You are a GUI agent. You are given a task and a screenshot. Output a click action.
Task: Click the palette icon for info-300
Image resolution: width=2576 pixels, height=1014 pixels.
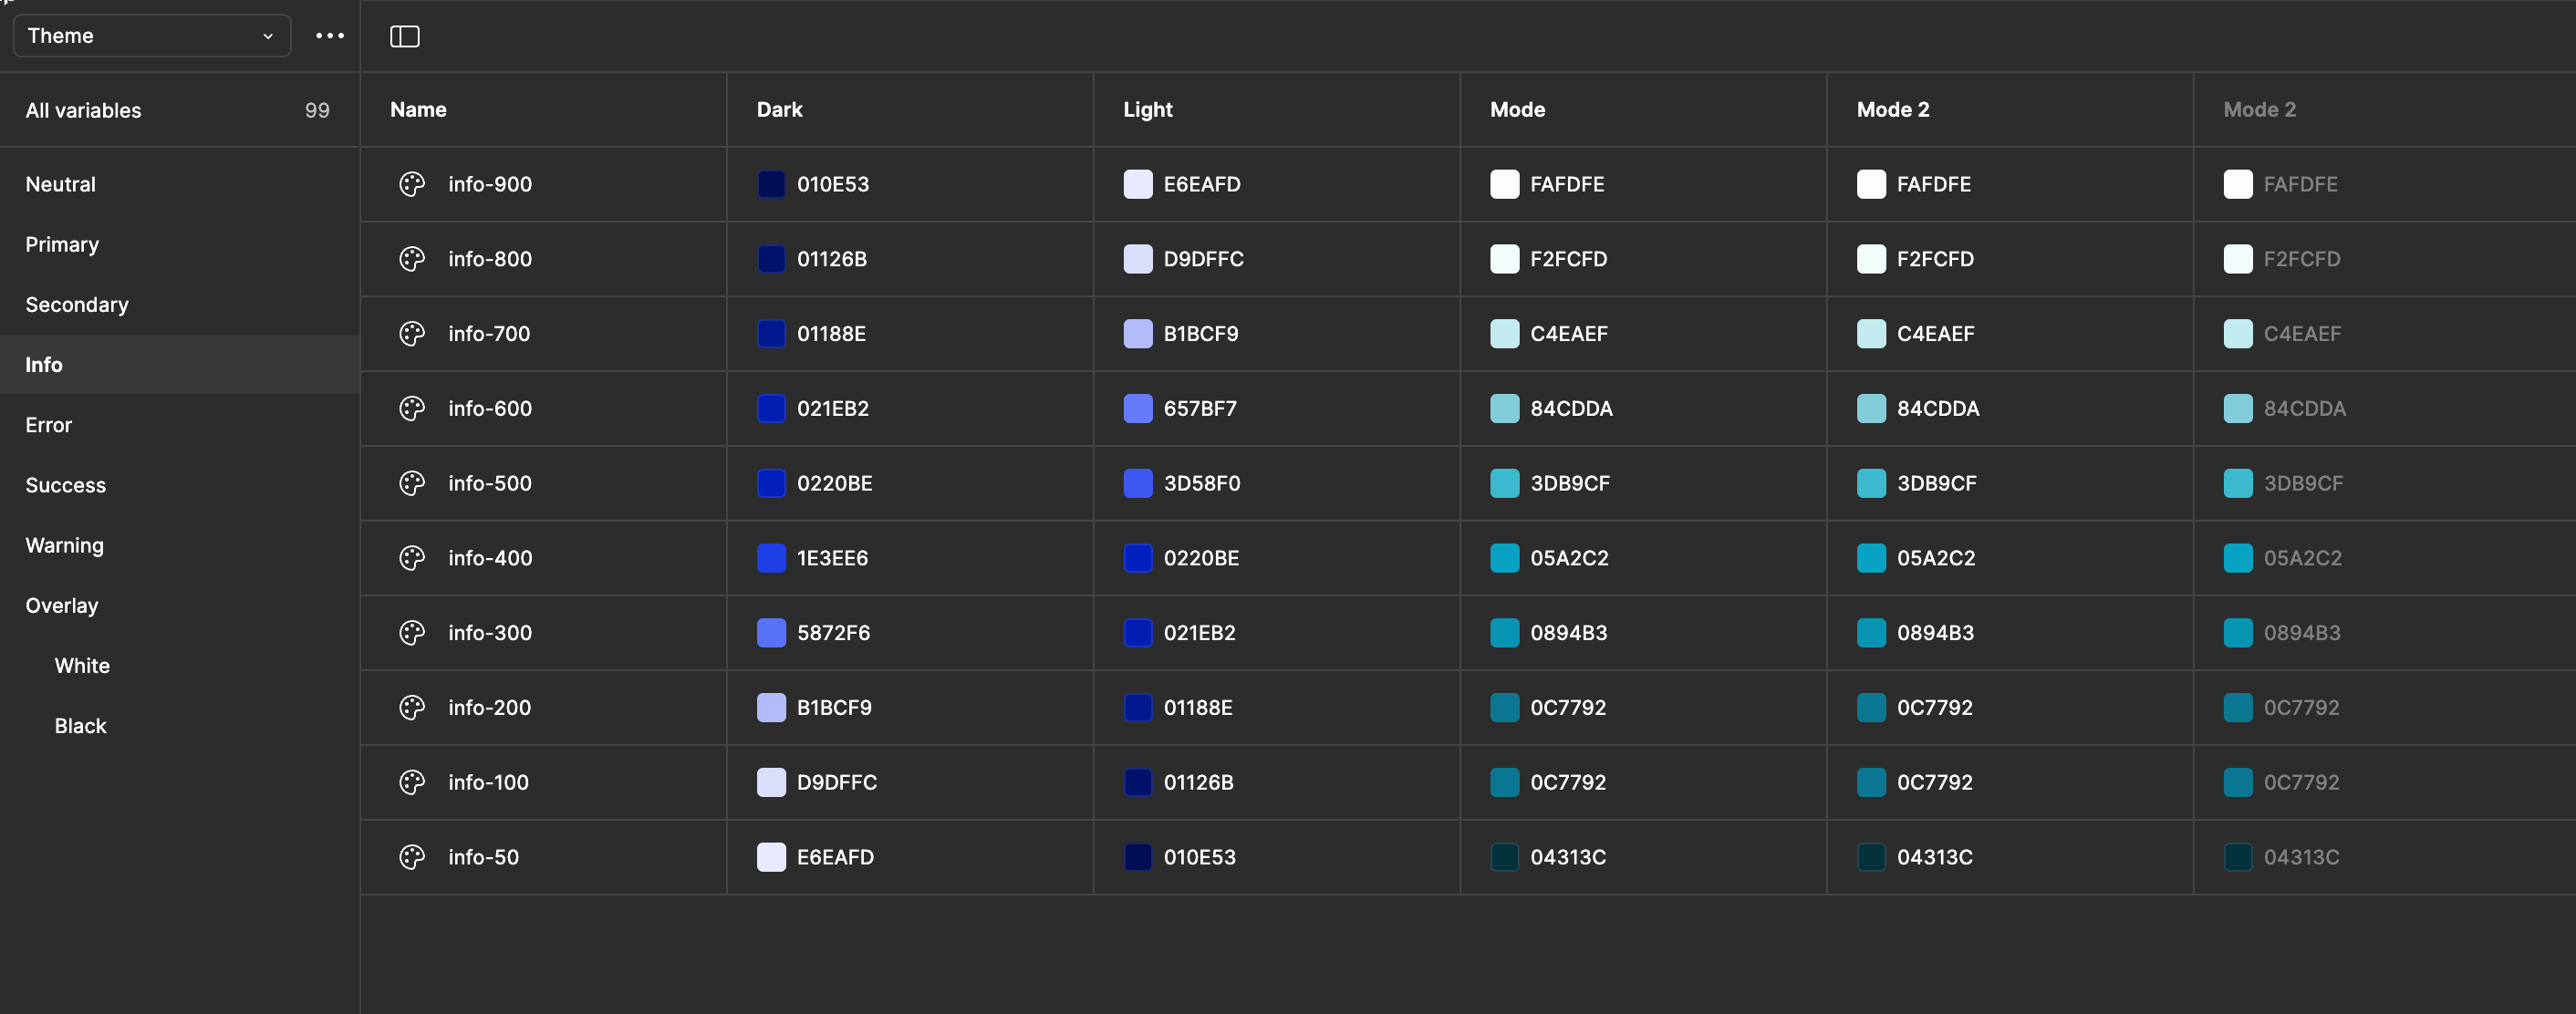(412, 633)
